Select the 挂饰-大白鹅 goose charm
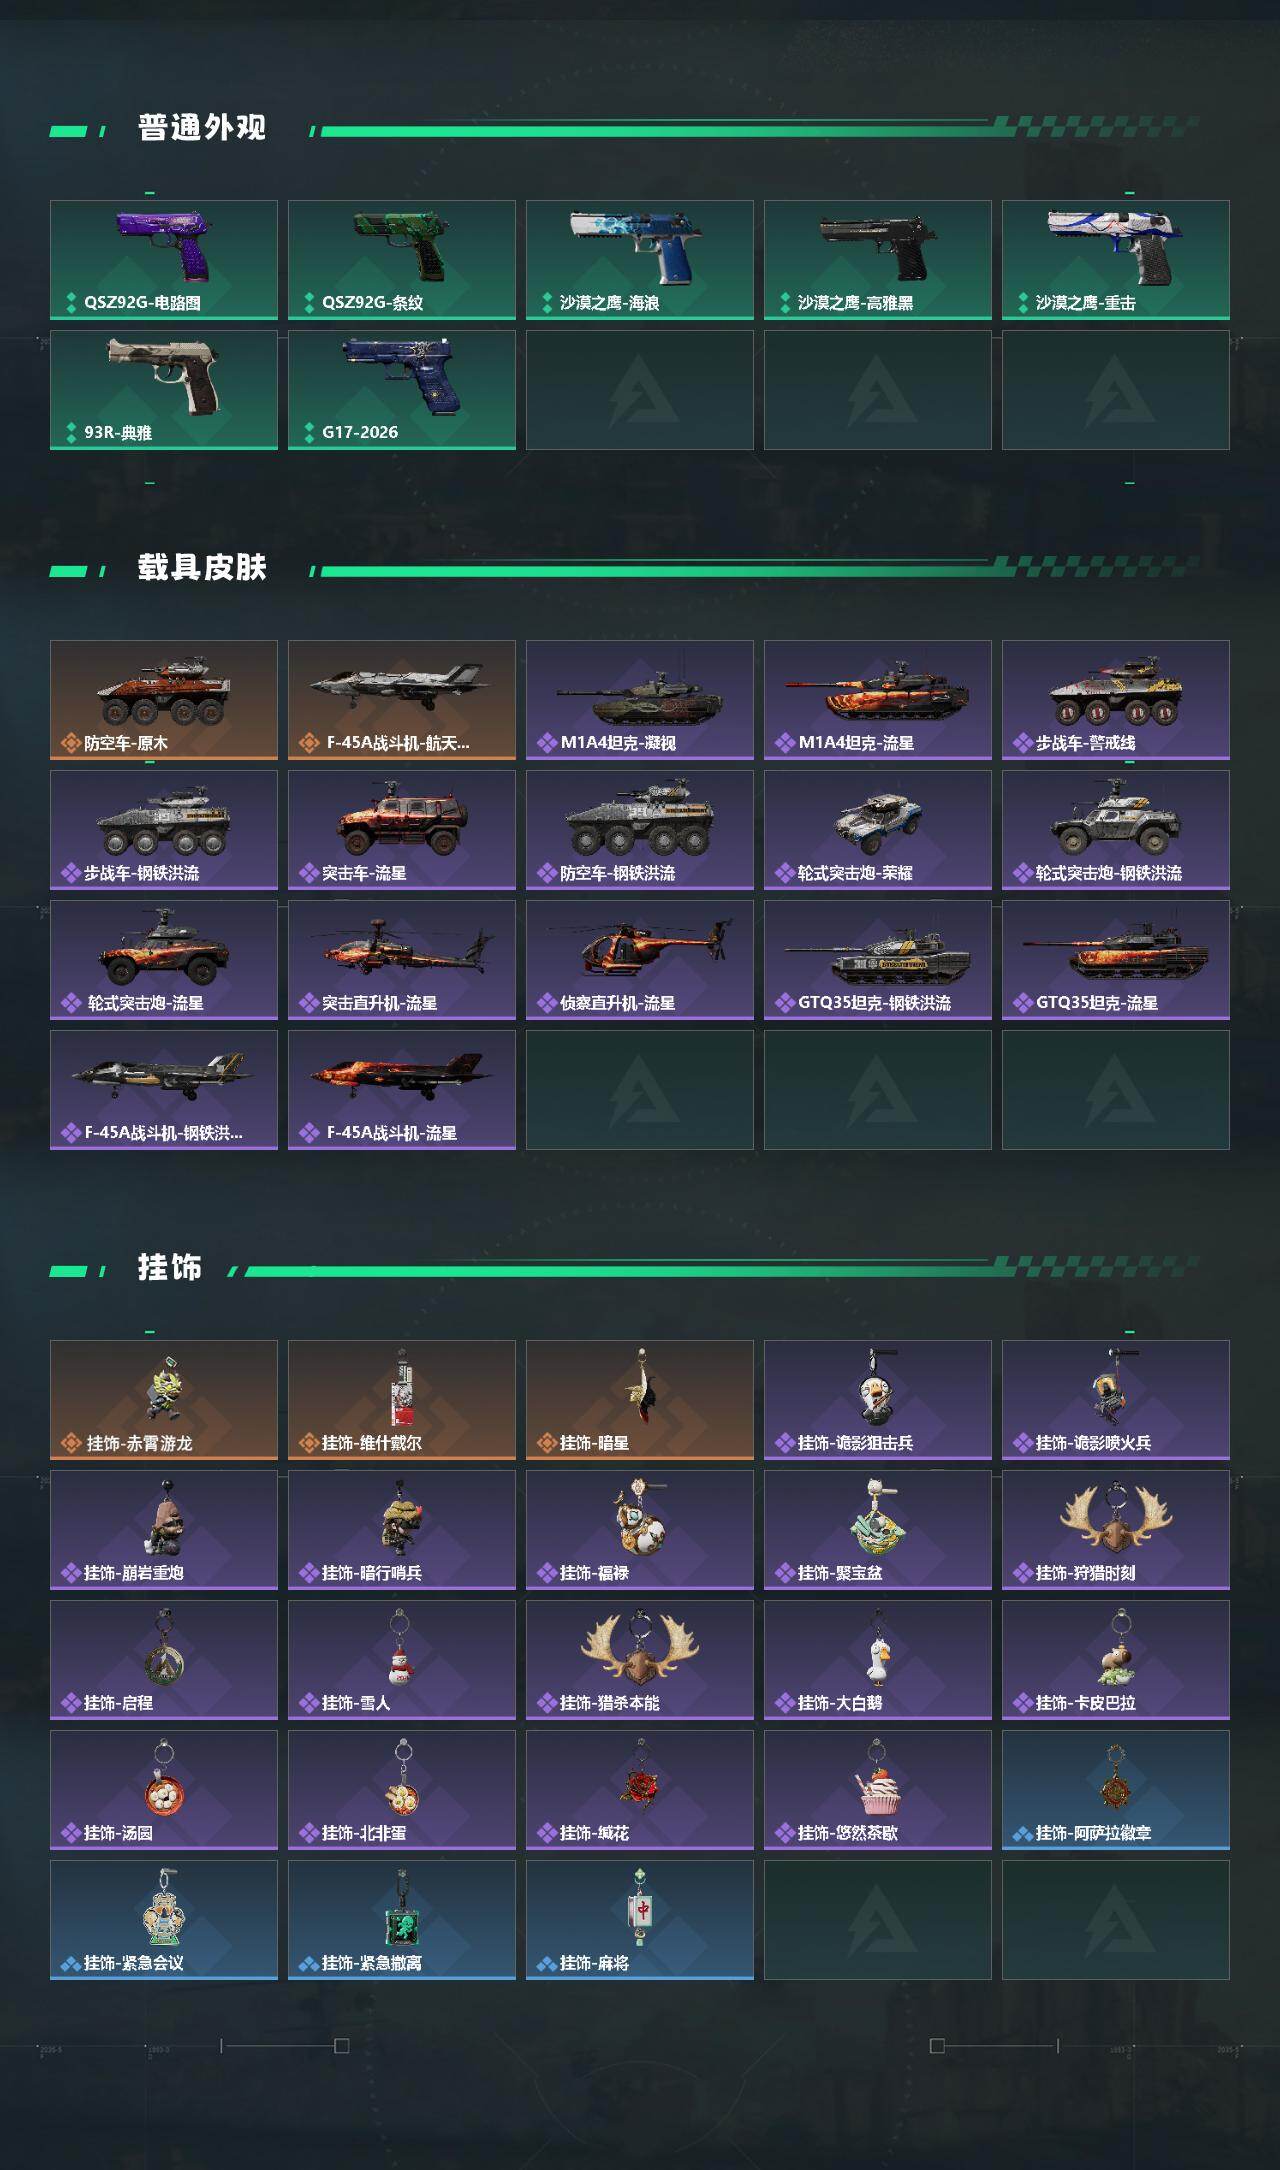This screenshot has width=1280, height=2170. pos(878,1660)
